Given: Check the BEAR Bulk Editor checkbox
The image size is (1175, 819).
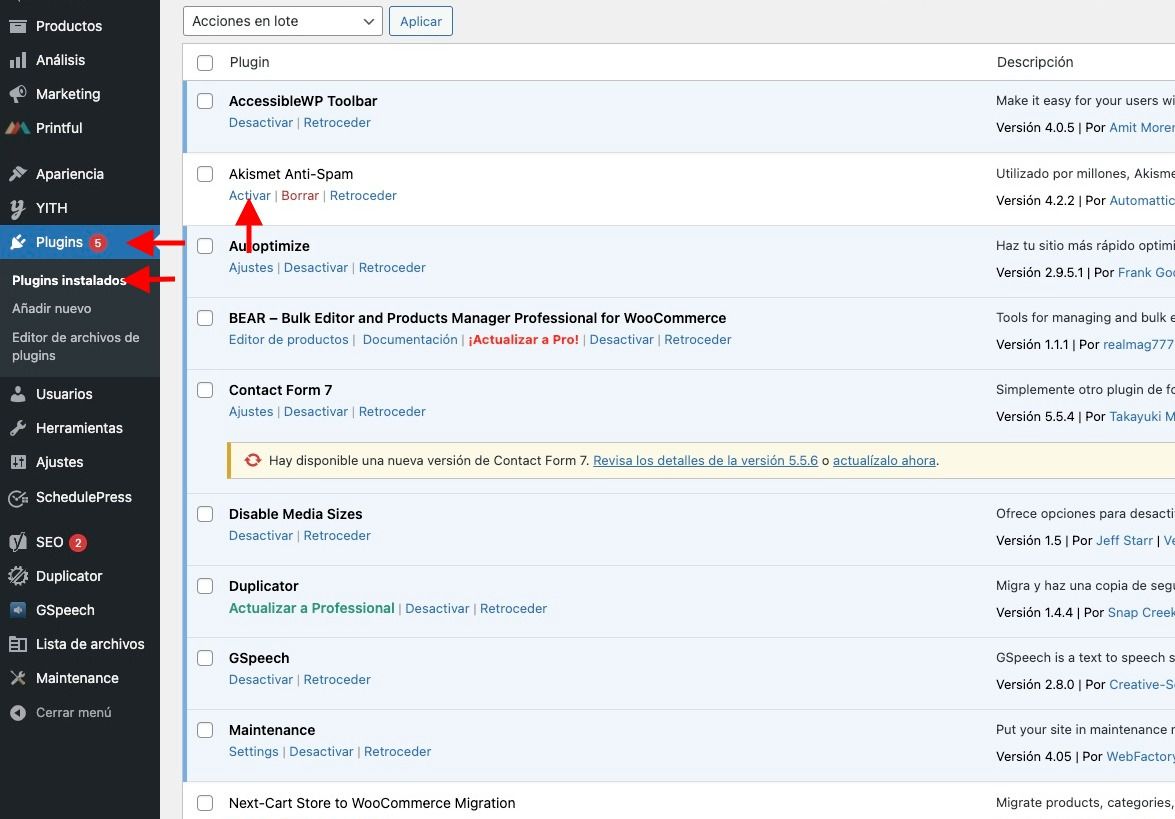Looking at the screenshot, I should click(205, 318).
